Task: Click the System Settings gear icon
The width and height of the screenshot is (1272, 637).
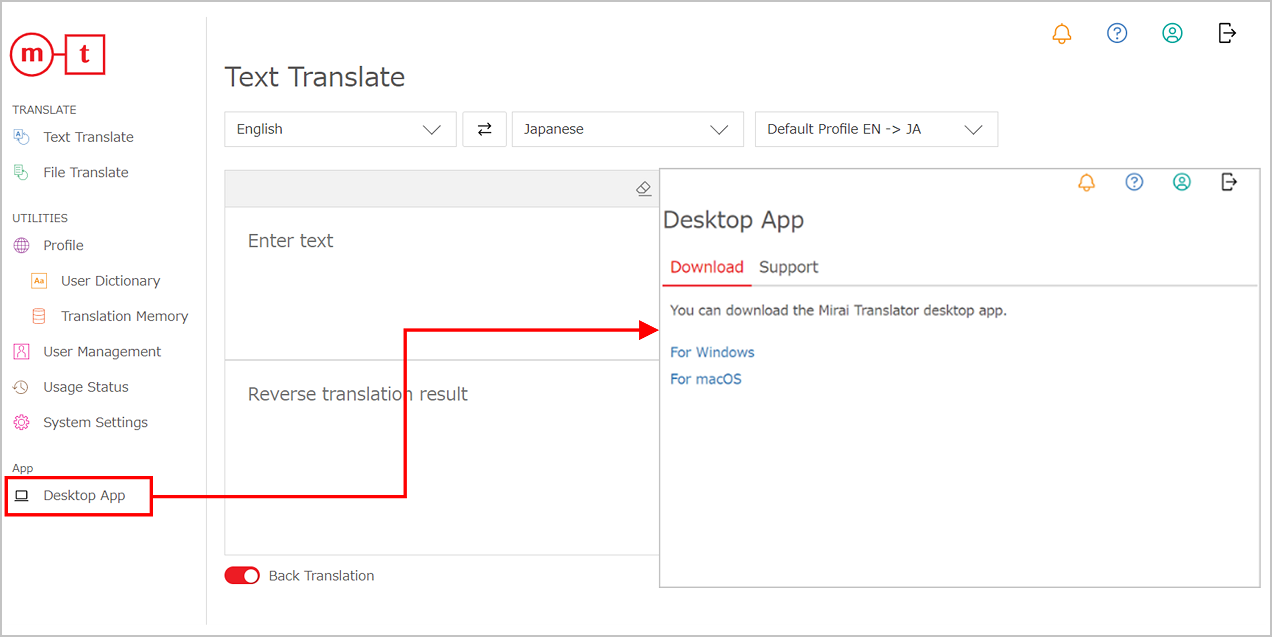Action: coord(21,422)
